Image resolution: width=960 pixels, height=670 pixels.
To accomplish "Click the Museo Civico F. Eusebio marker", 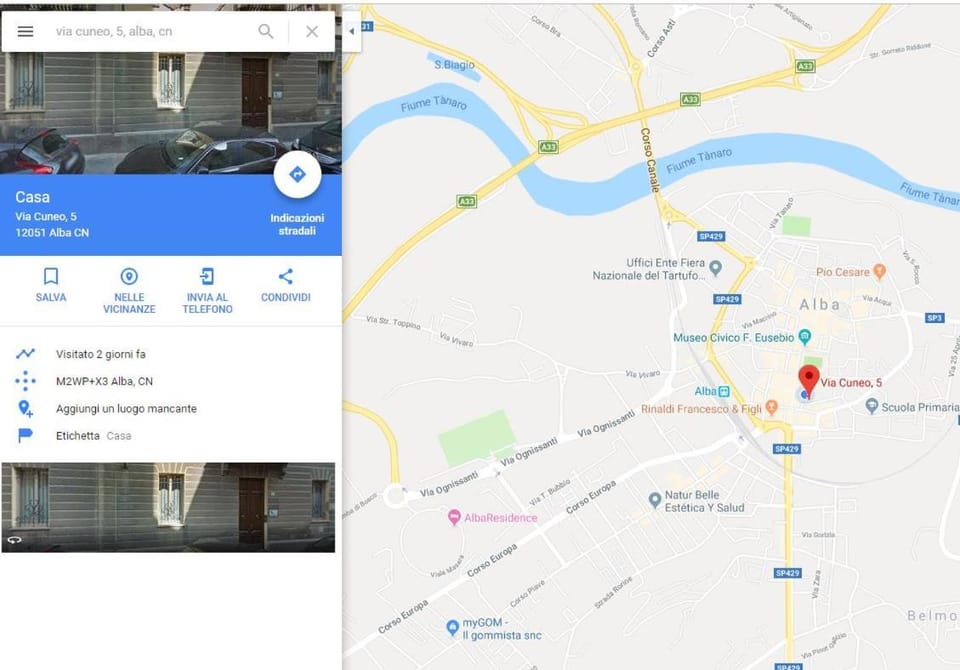I will point(804,337).
